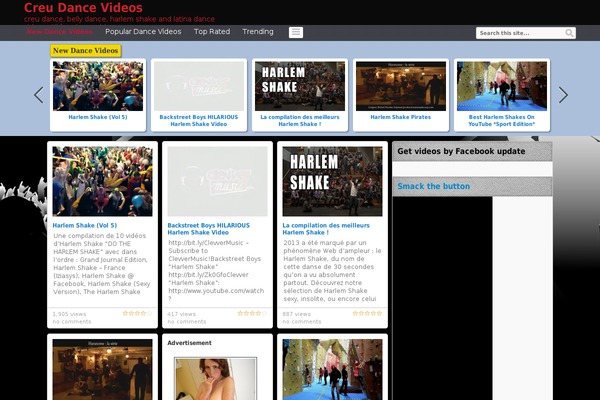Click no comments under La compilation video
The height and width of the screenshot is (400, 600).
coord(302,322)
